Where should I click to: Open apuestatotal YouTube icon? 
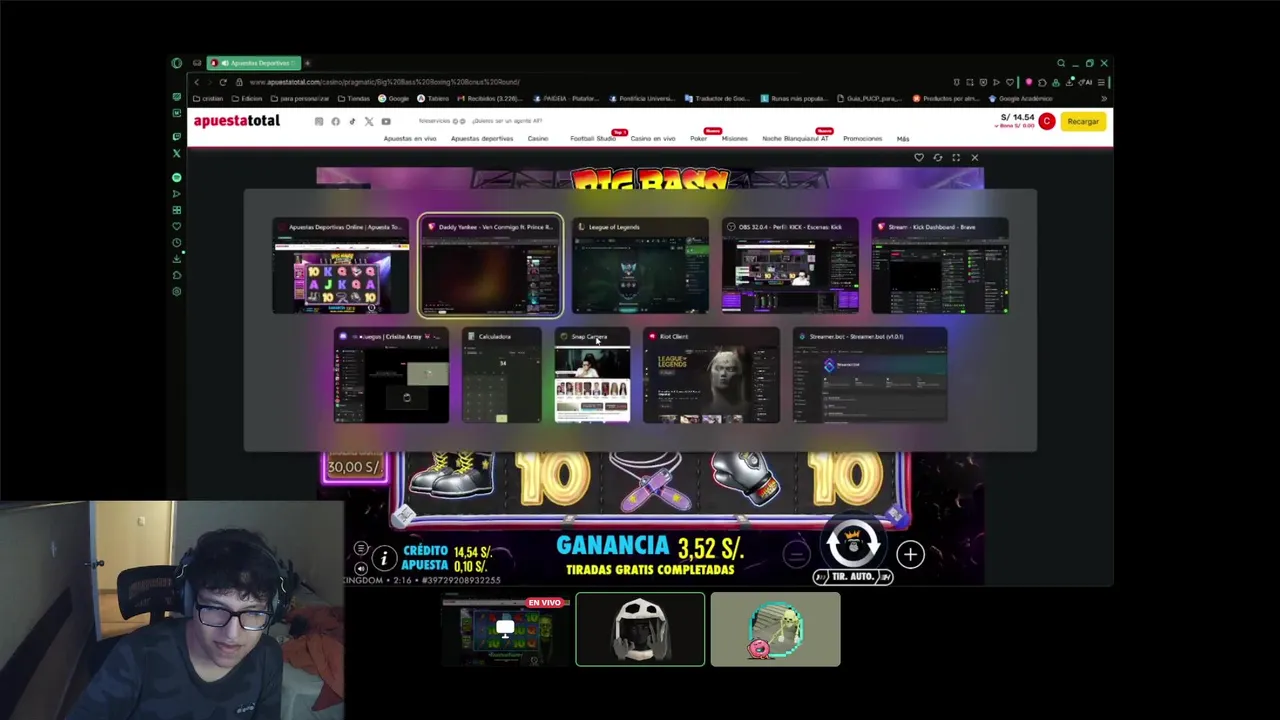pyautogui.click(x=385, y=122)
